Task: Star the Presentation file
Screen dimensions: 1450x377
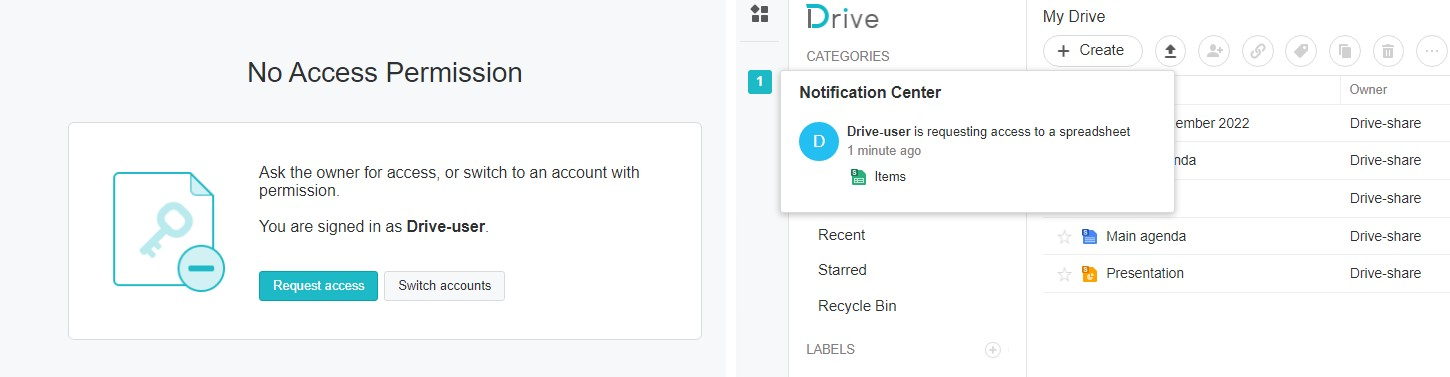Action: tap(1064, 274)
